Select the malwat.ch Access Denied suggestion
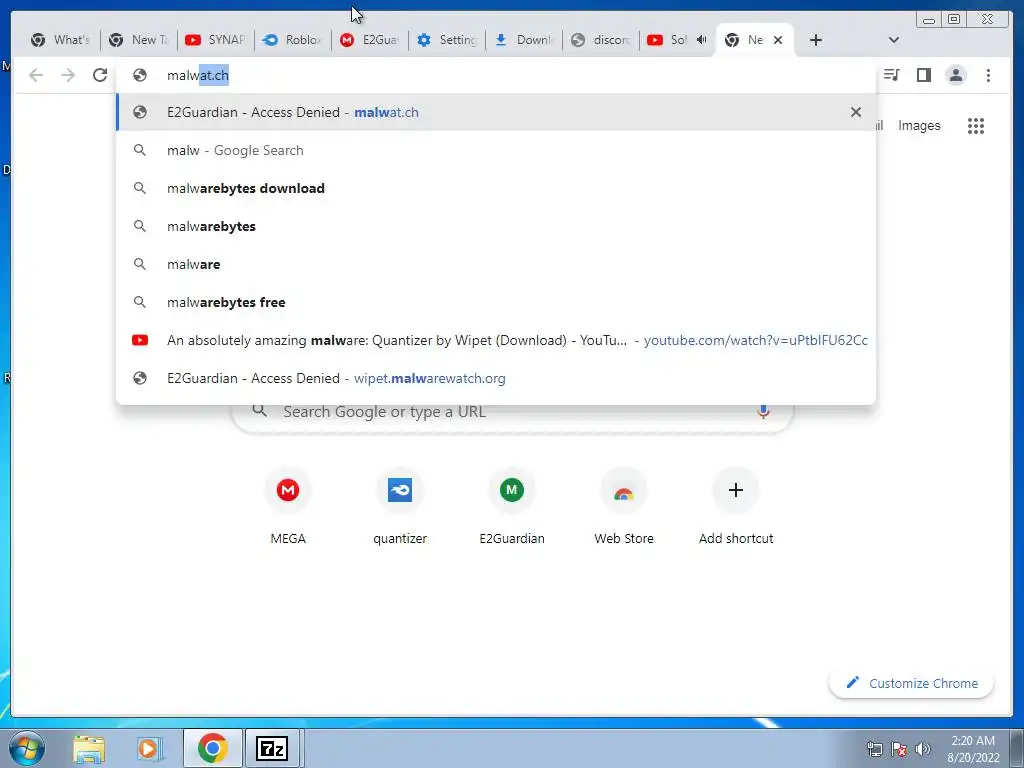The height and width of the screenshot is (768, 1024). (496, 112)
